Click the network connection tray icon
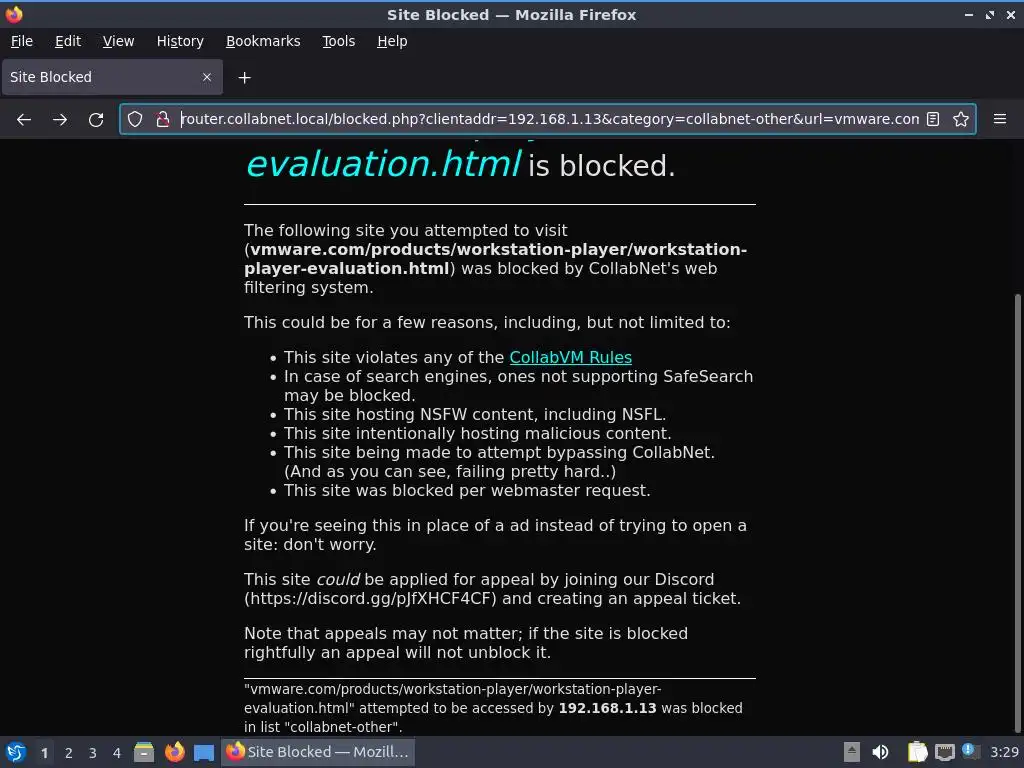The height and width of the screenshot is (768, 1024). pyautogui.click(x=945, y=752)
